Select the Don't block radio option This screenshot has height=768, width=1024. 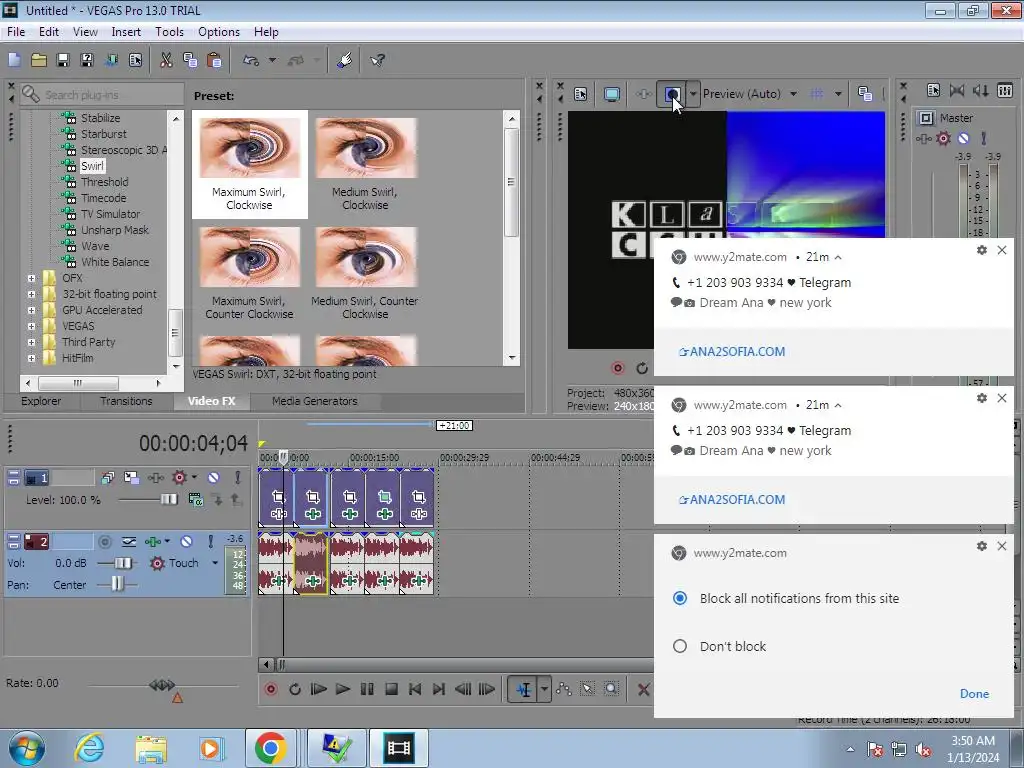(680, 646)
